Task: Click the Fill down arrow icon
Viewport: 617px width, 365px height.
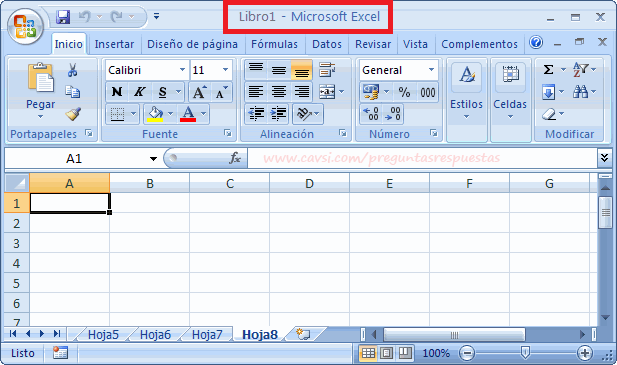Action: (x=549, y=92)
